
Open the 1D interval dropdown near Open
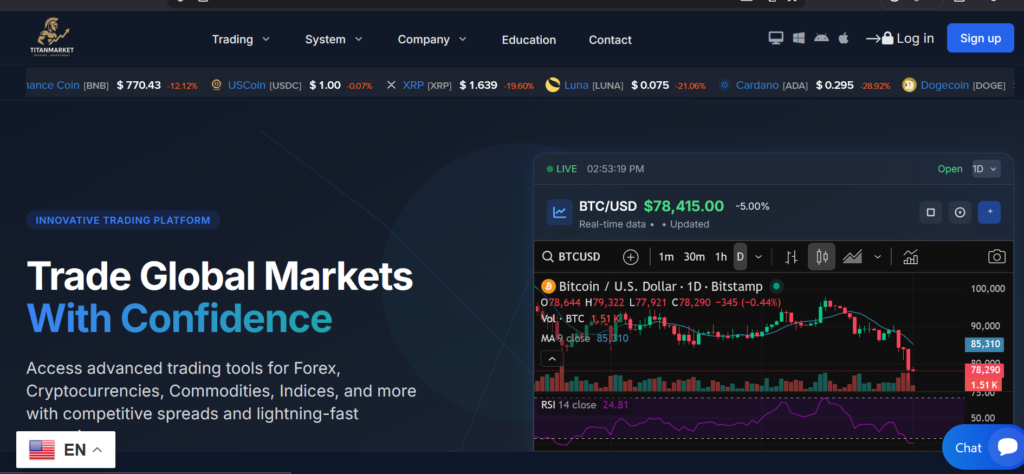coord(986,169)
